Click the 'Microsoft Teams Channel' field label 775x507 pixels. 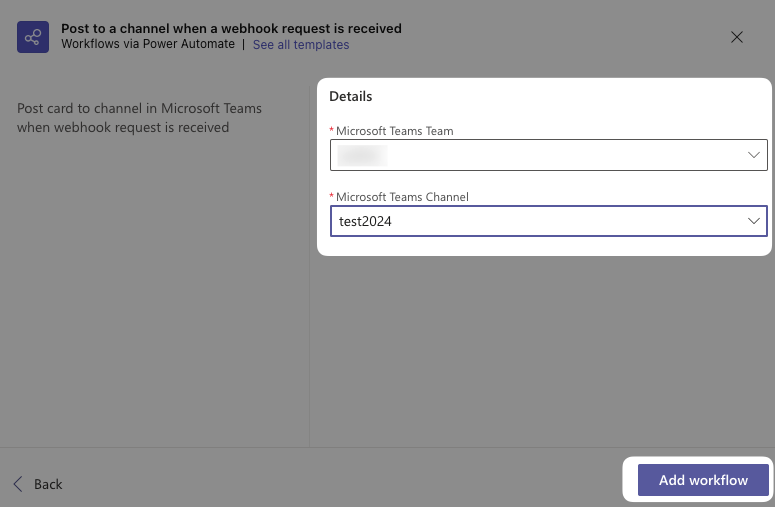pos(402,197)
